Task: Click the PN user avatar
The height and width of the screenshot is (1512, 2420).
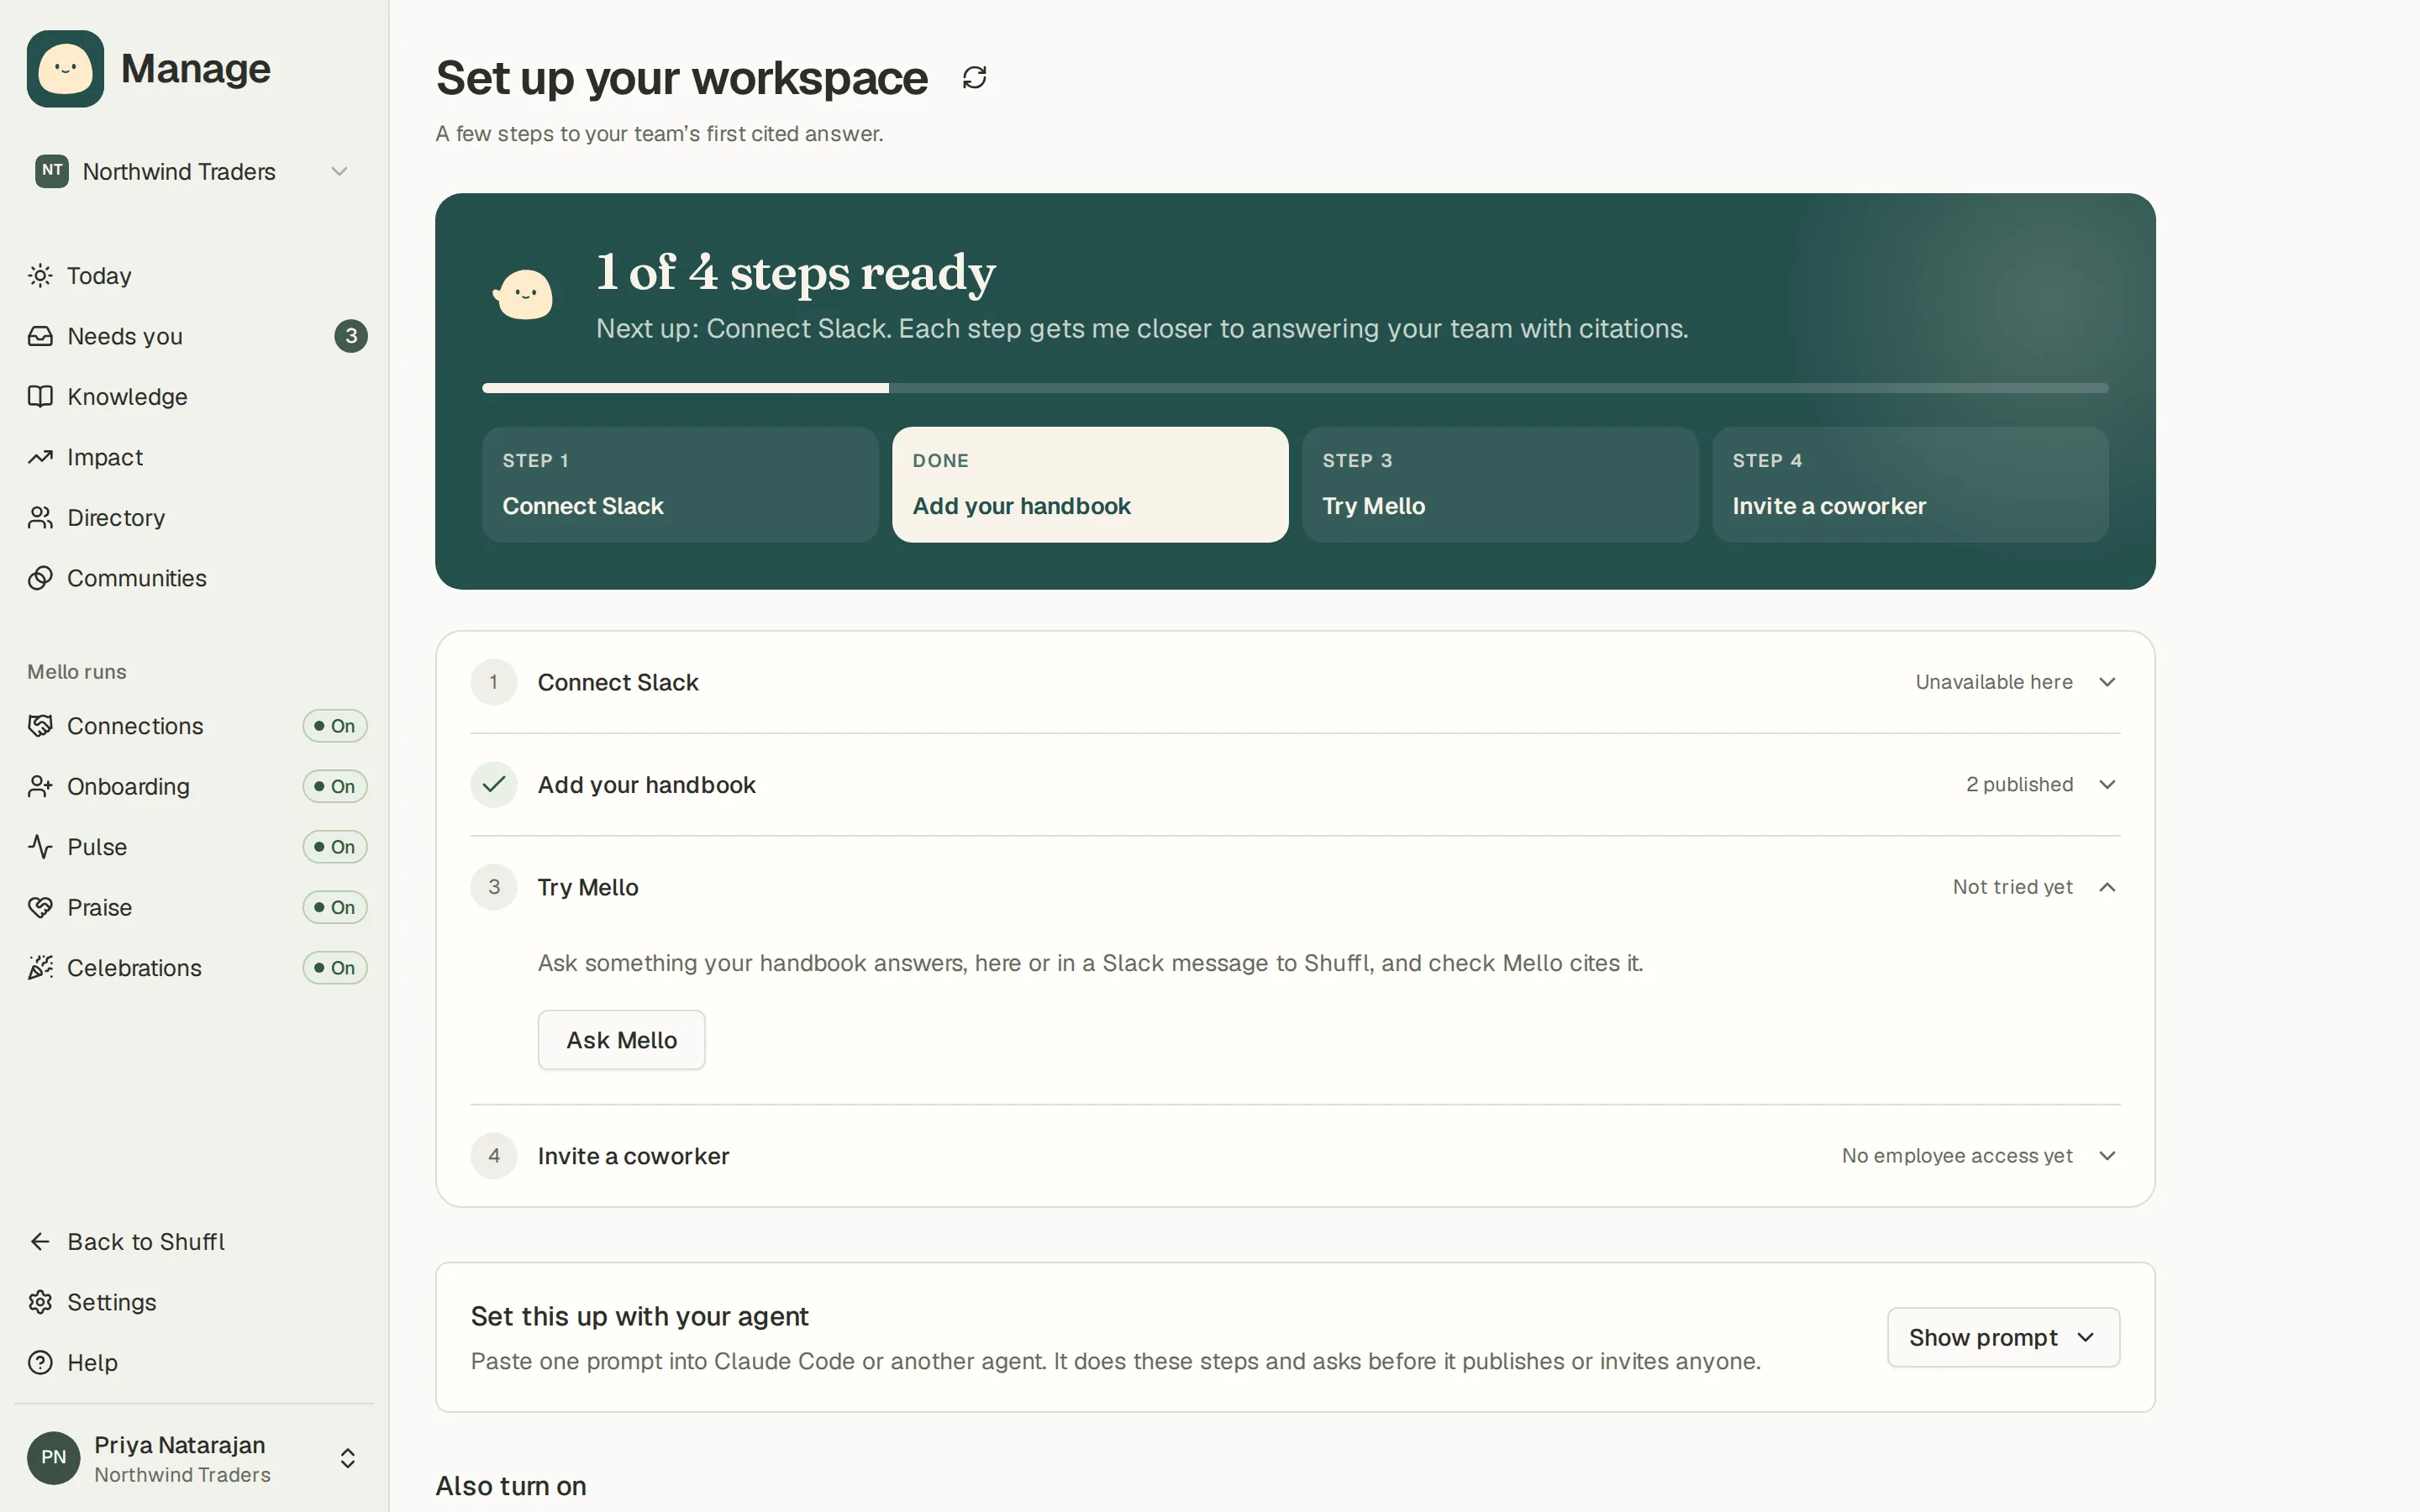Action: click(53, 1458)
